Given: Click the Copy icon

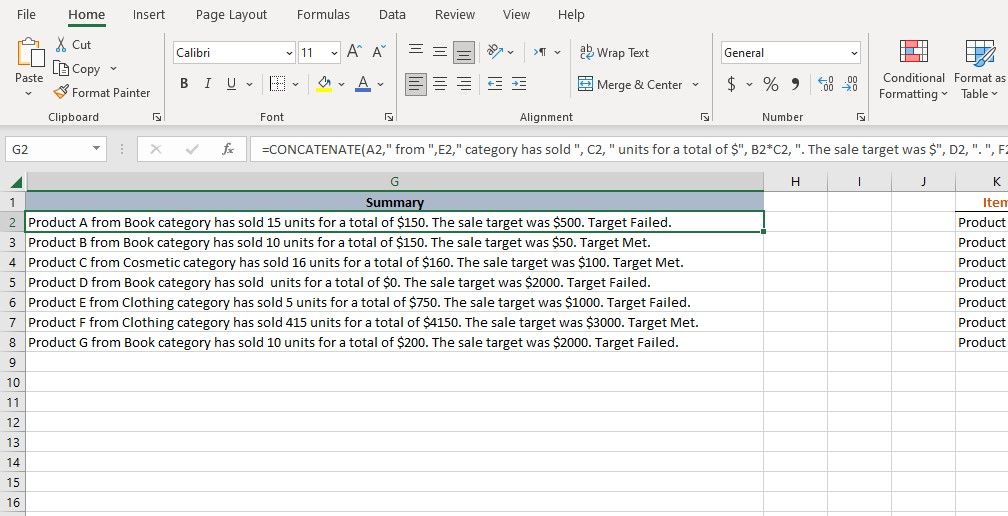Looking at the screenshot, I should (x=60, y=68).
